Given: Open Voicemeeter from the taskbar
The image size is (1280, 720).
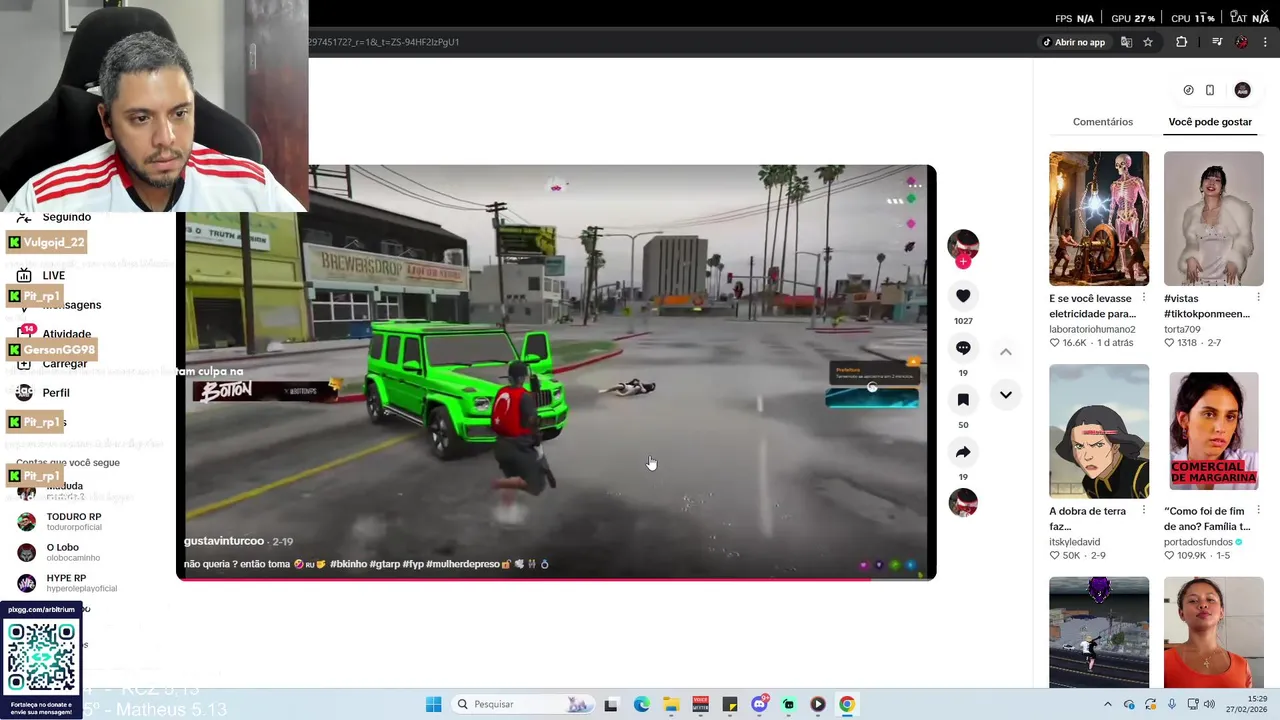Looking at the screenshot, I should (700, 704).
